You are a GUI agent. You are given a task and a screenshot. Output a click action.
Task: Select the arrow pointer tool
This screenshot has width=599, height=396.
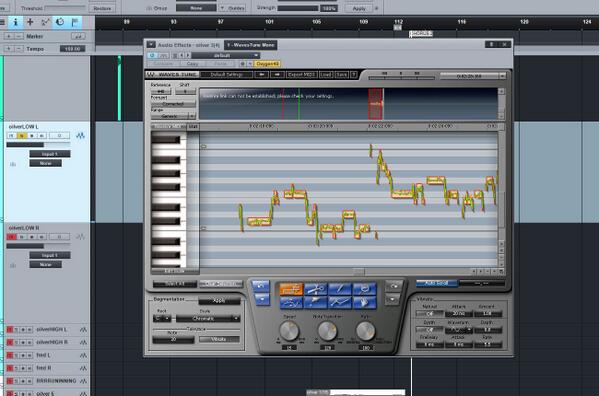(x=316, y=302)
